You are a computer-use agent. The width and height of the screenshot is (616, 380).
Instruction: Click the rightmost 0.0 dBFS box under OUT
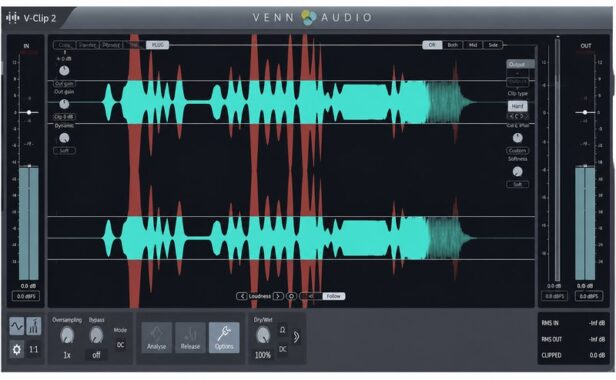click(x=589, y=296)
